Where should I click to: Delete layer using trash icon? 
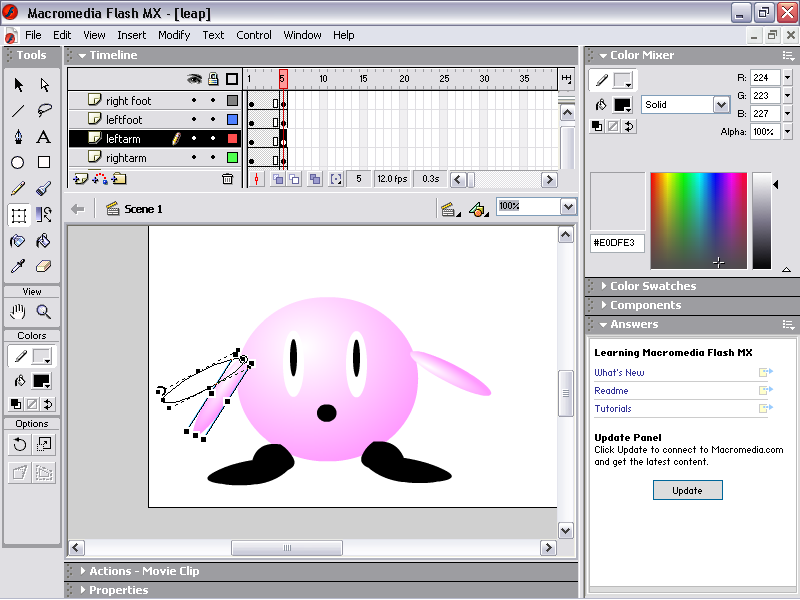[x=227, y=179]
